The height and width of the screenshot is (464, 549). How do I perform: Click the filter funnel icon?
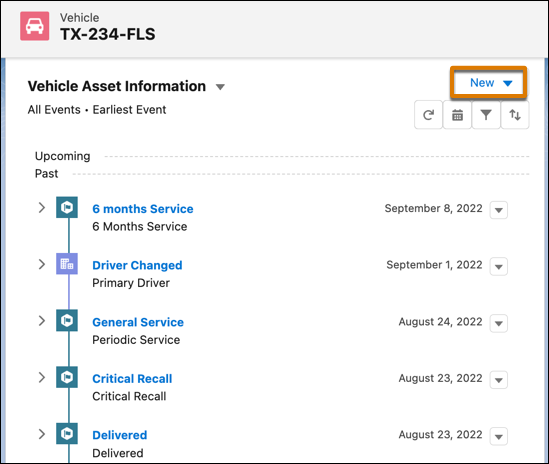[x=486, y=115]
